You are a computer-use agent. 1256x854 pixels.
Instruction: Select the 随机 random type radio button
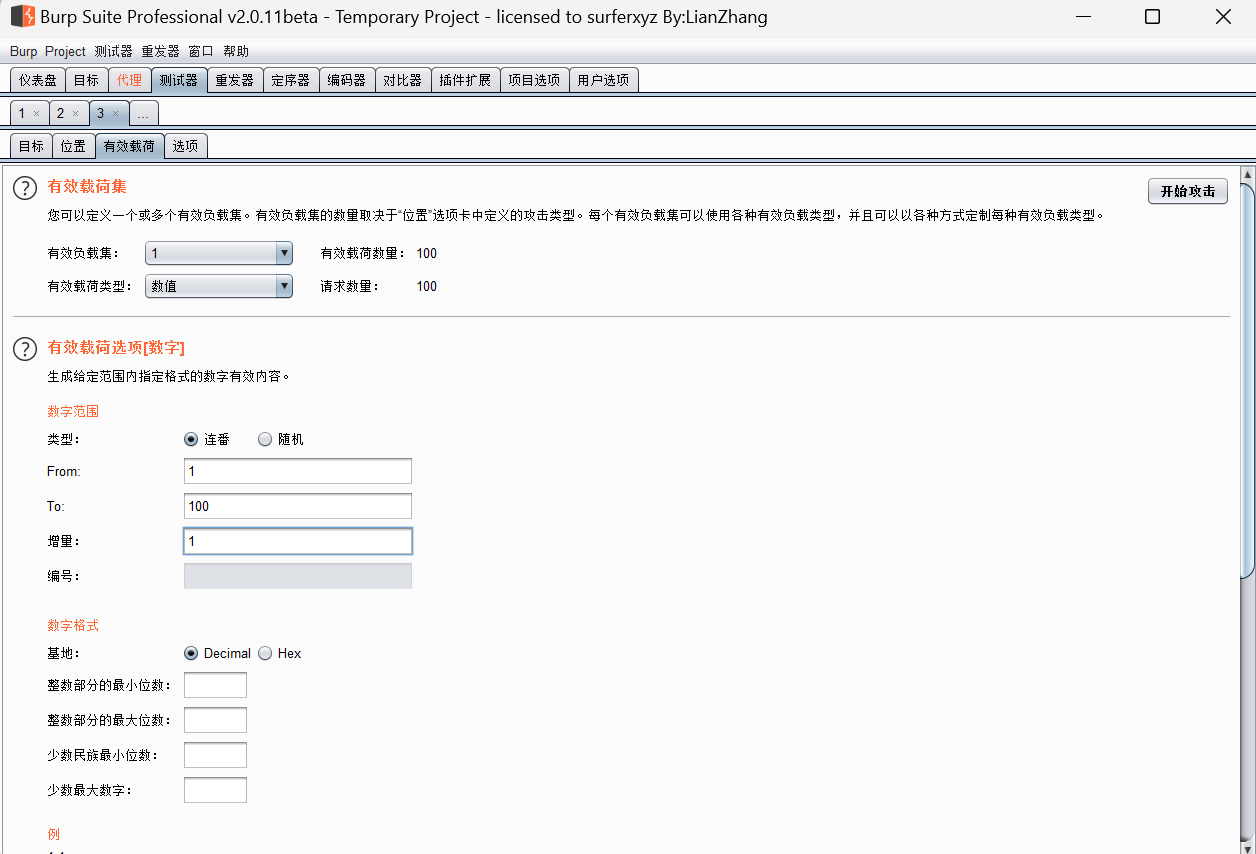pyautogui.click(x=265, y=439)
